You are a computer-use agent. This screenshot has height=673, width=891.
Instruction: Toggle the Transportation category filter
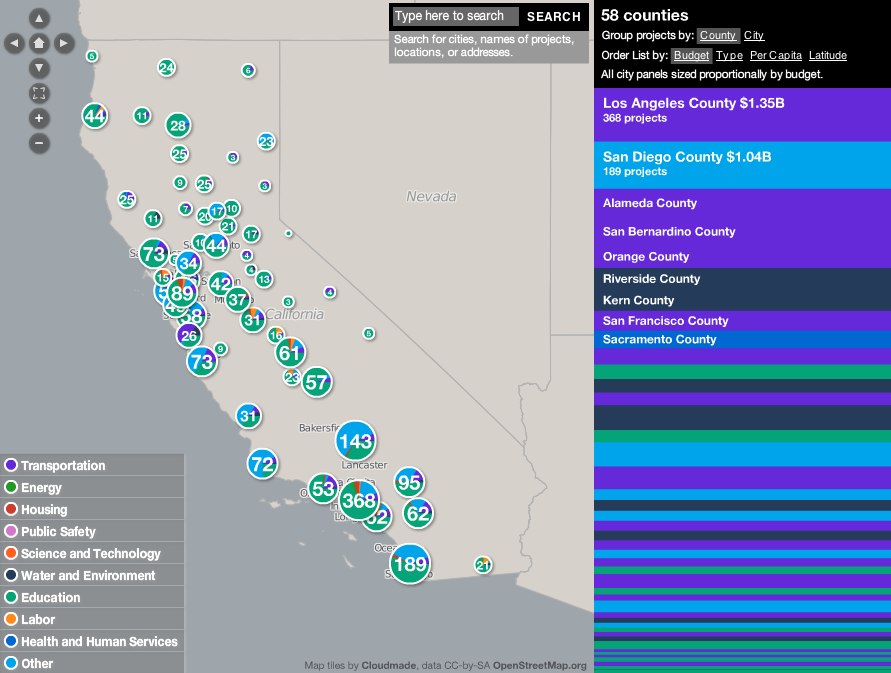62,466
